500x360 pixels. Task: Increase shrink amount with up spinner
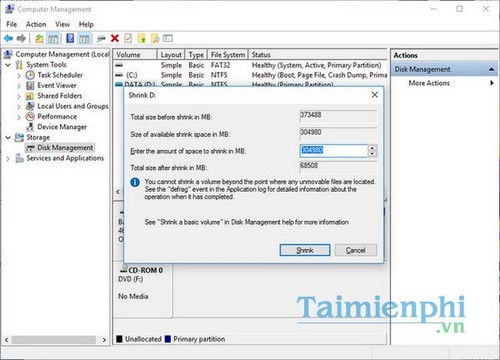(x=373, y=148)
